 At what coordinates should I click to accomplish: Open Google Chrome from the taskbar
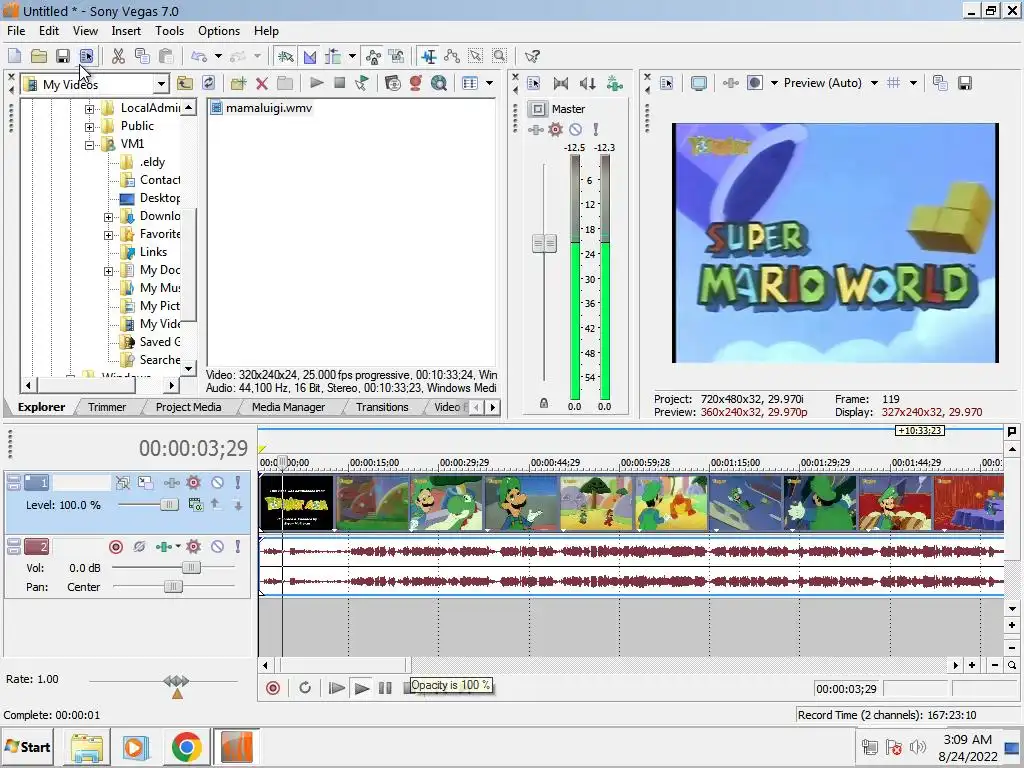(186, 747)
